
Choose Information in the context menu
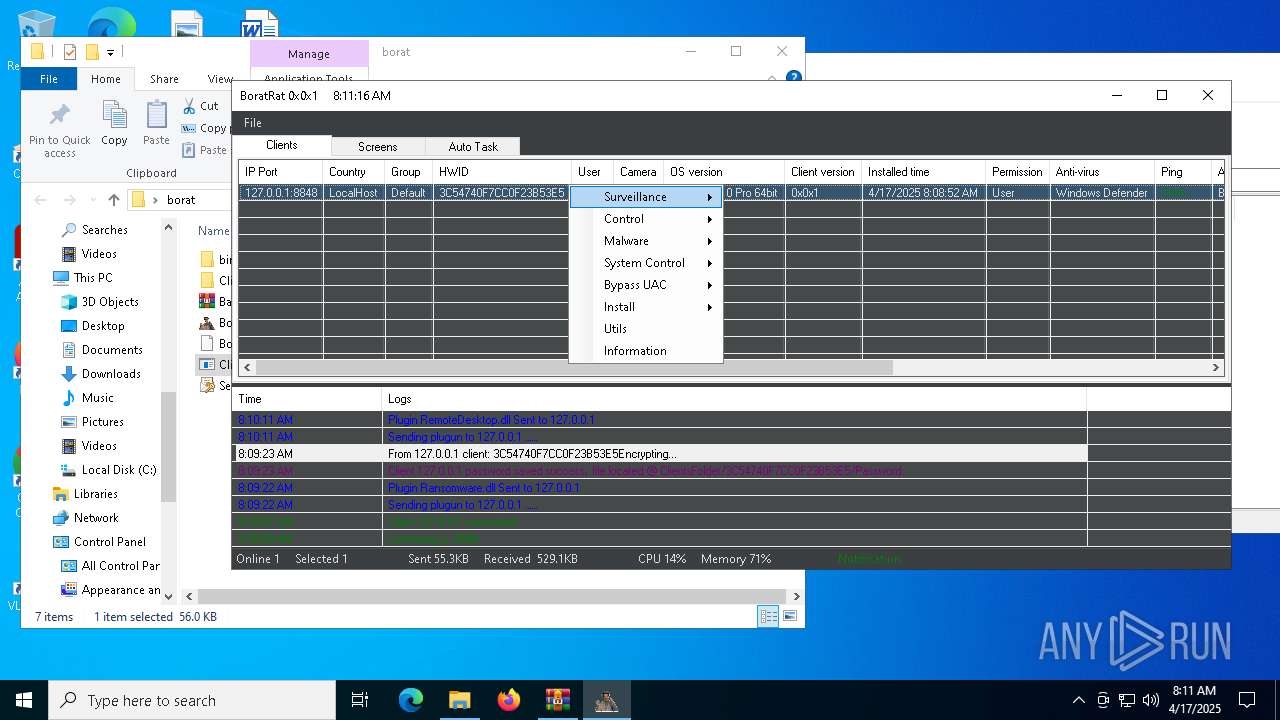[x=646, y=351]
